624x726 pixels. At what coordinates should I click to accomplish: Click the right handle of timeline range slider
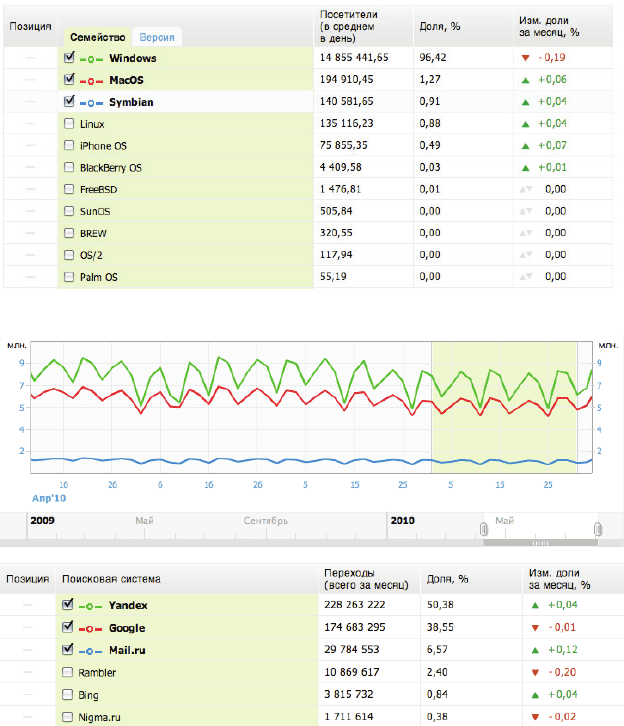pyautogui.click(x=597, y=528)
